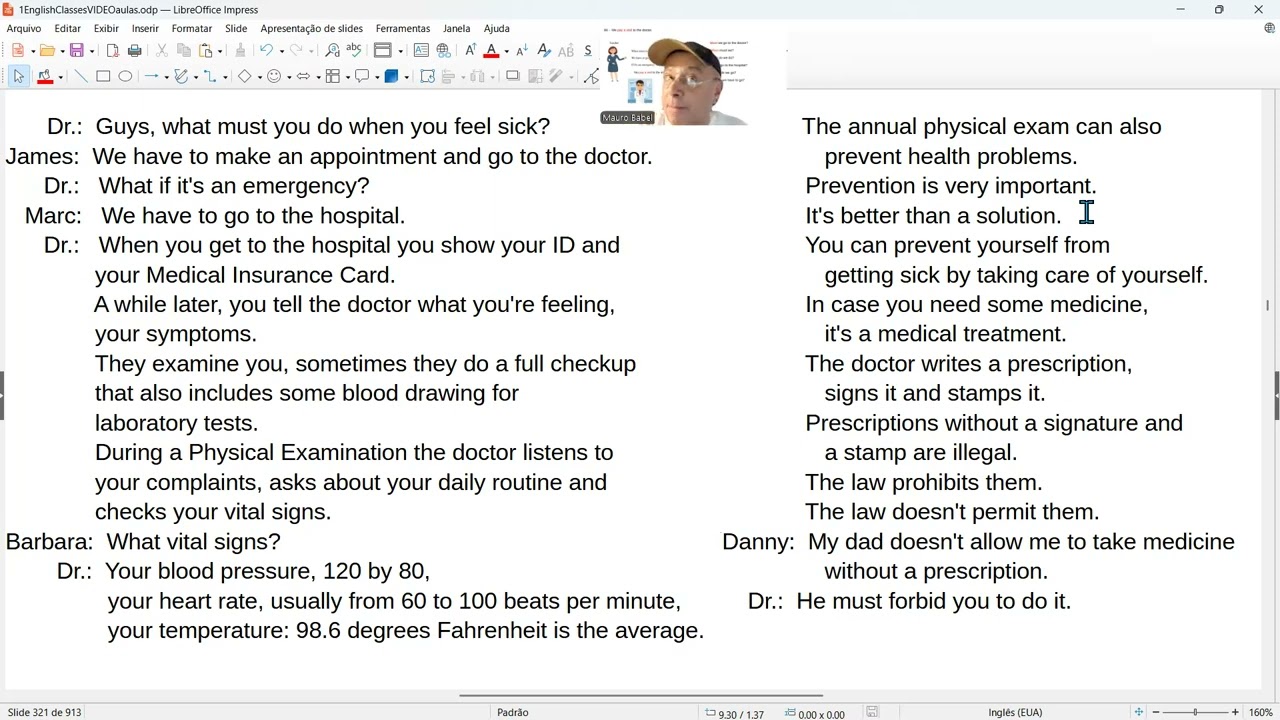Expand the Undo history dropdown arrow

[x=280, y=51]
